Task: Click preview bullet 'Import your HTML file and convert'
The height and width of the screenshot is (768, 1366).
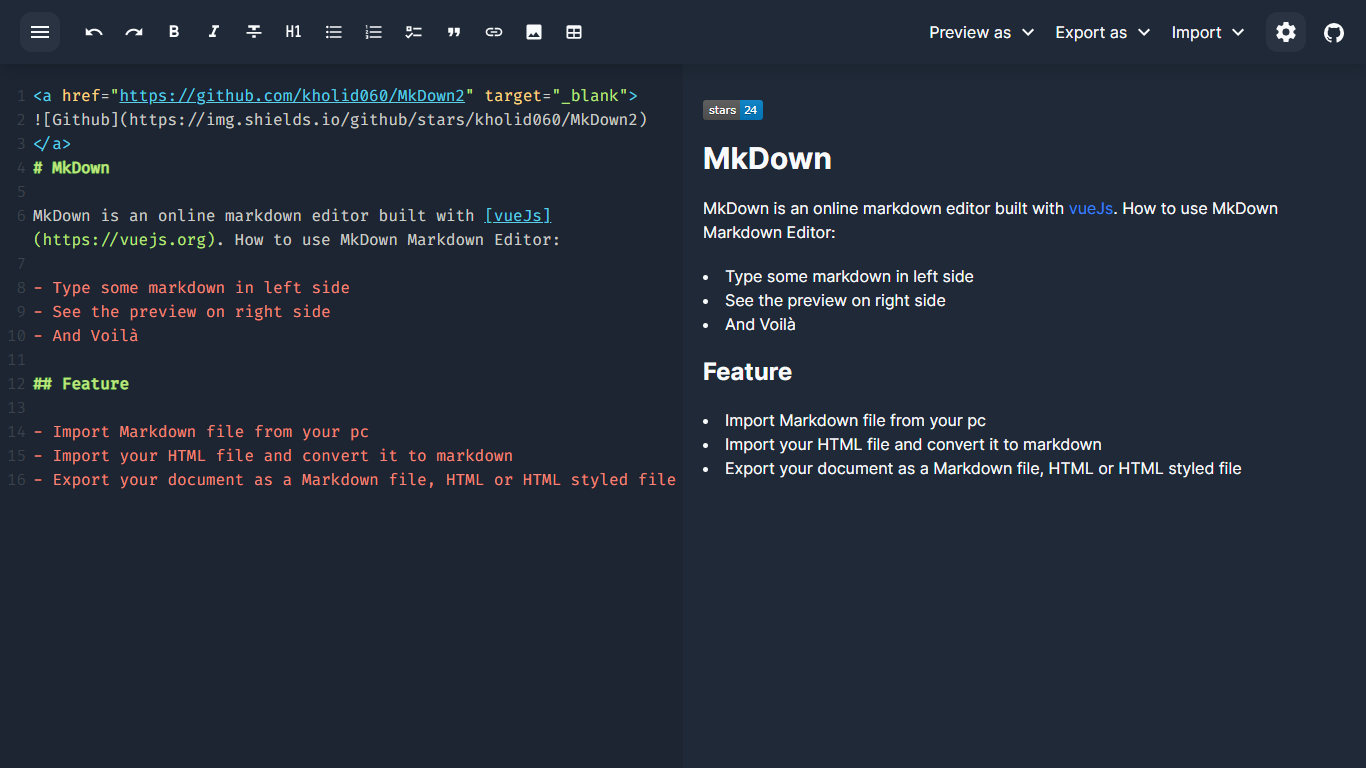Action: click(x=913, y=444)
